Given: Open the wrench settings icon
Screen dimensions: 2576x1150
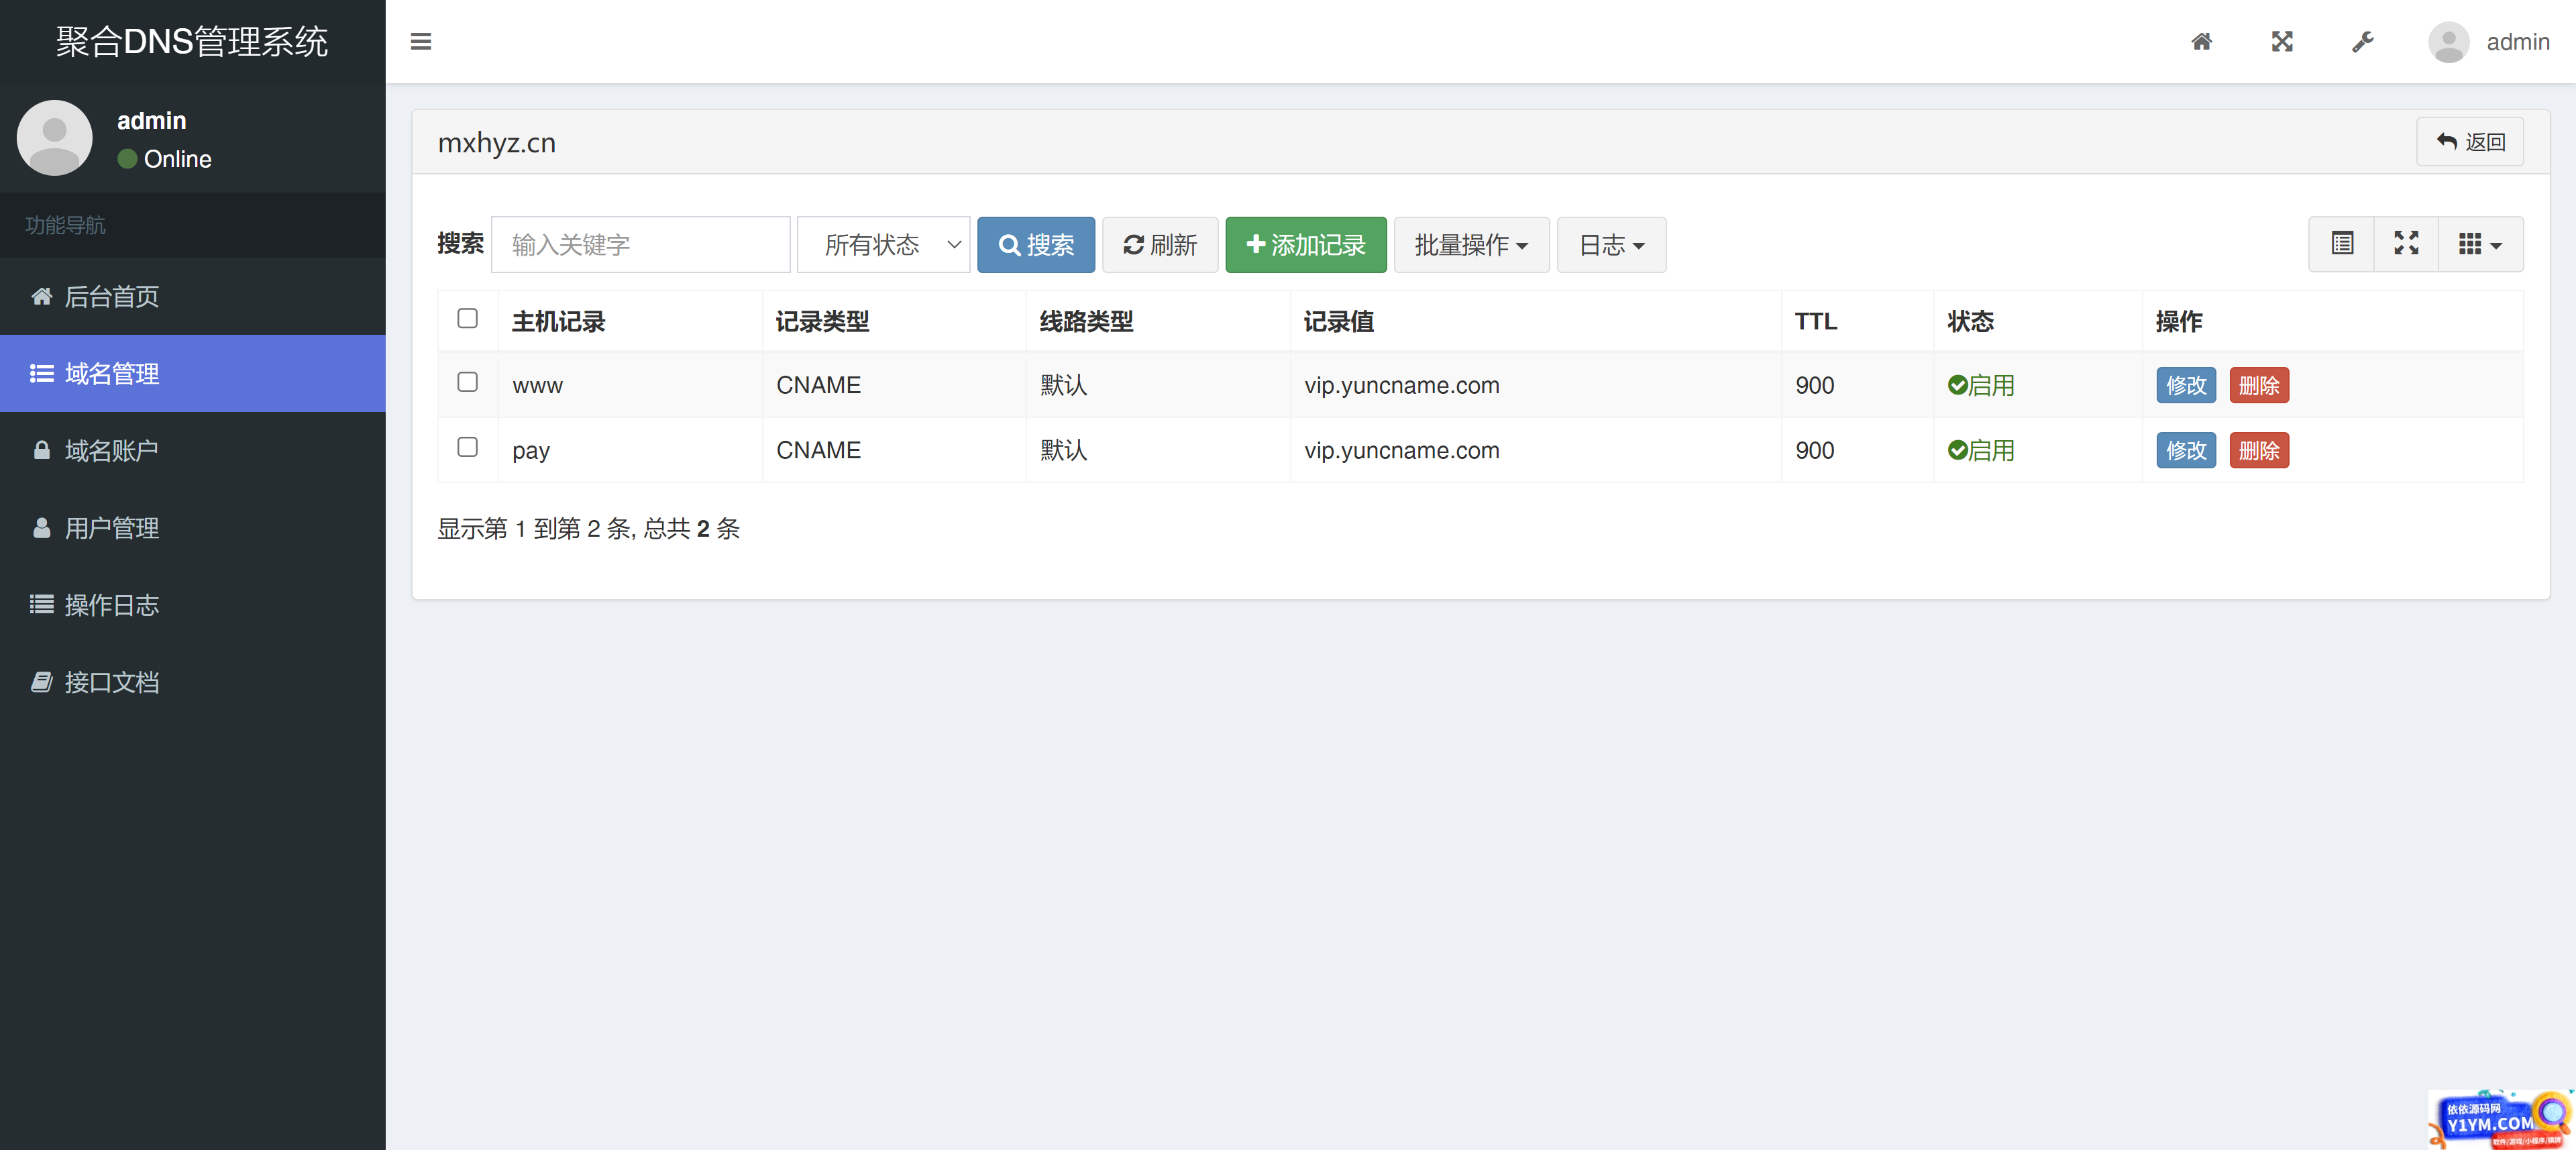Looking at the screenshot, I should pos(2362,41).
